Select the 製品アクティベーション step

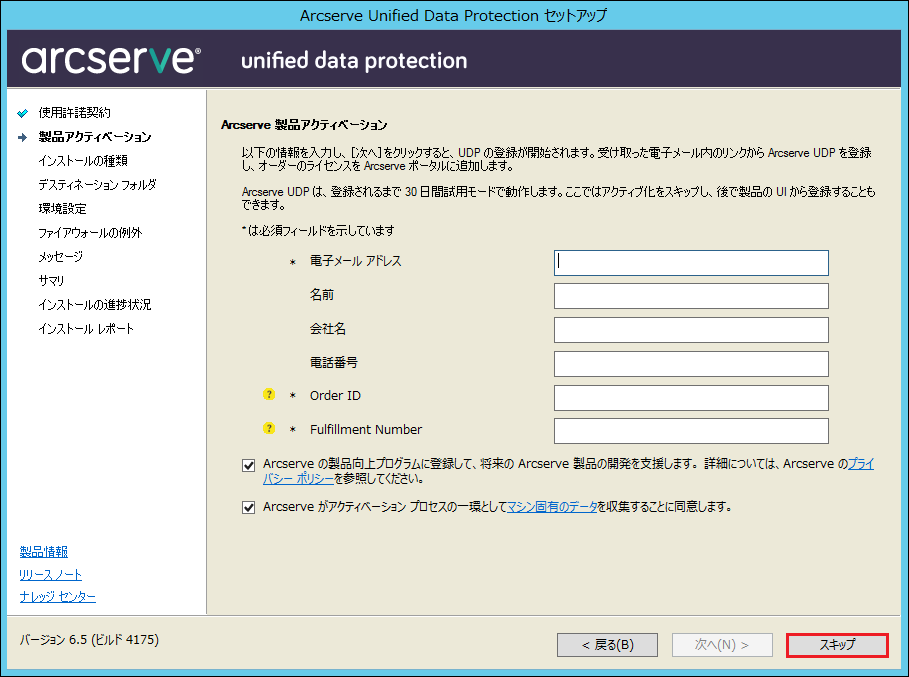[94, 137]
